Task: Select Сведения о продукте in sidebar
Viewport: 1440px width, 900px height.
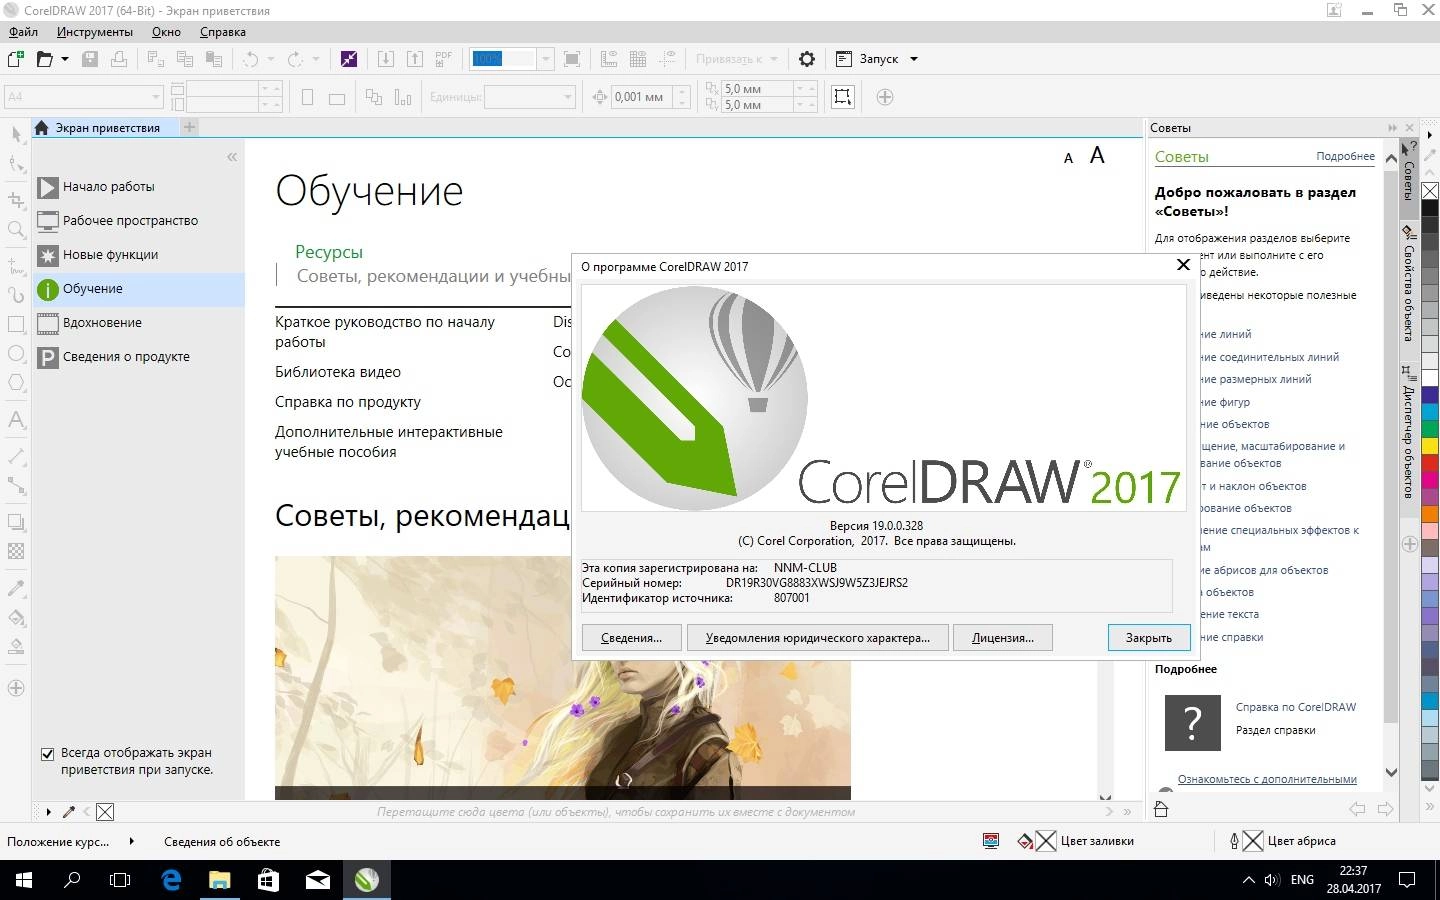Action: tap(139, 357)
